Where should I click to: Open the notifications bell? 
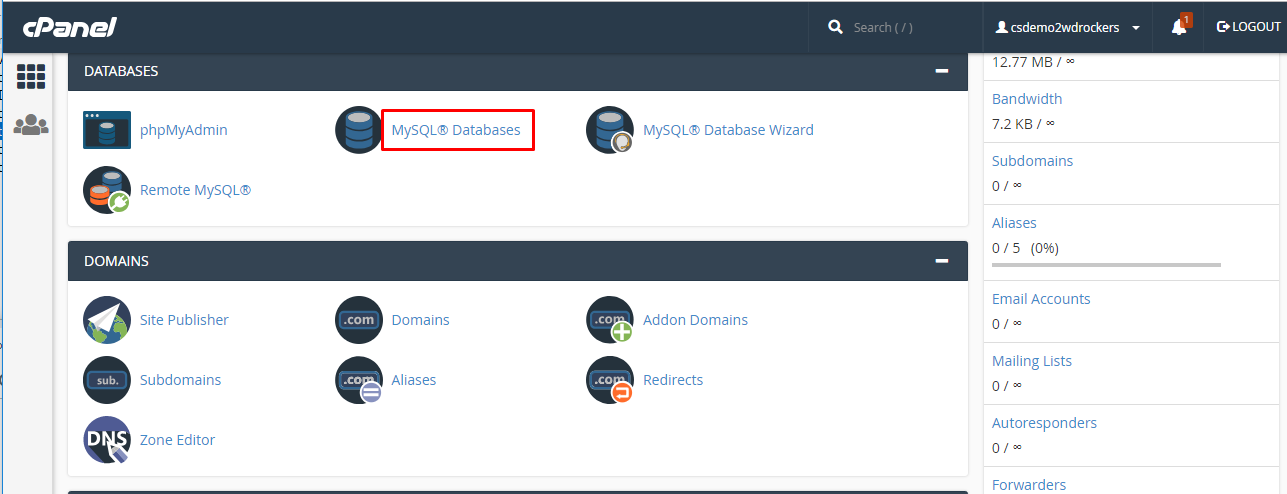point(1179,28)
